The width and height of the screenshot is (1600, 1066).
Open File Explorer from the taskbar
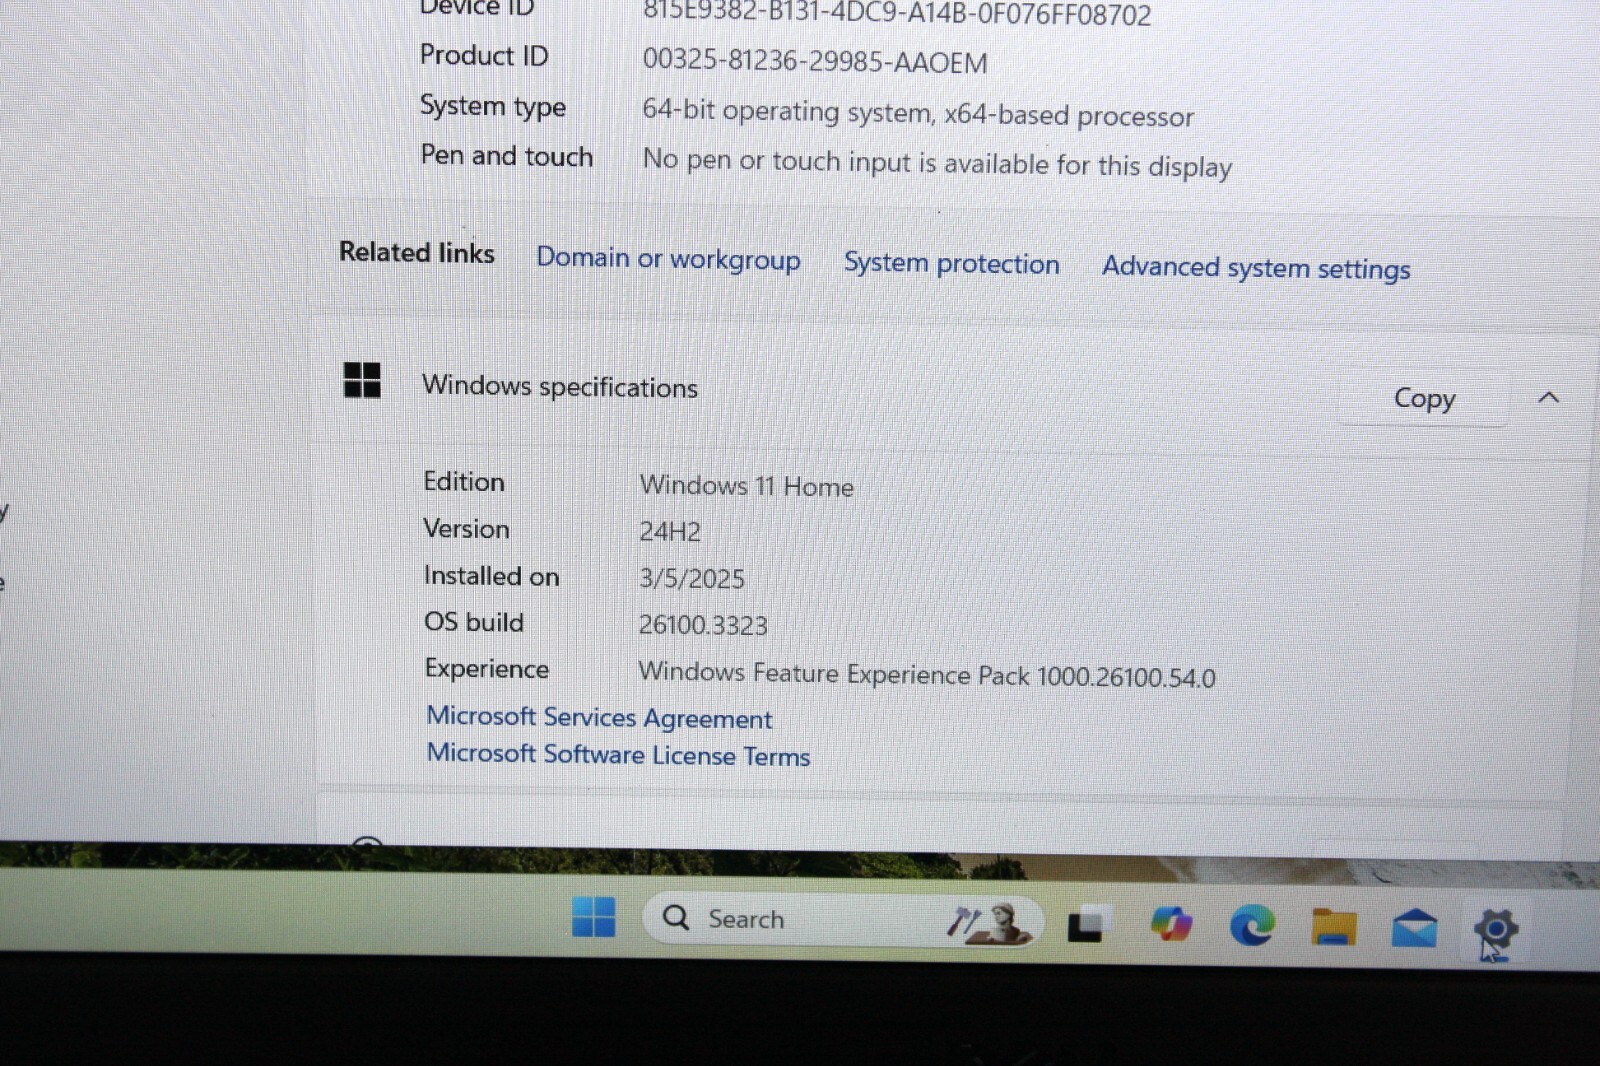point(1333,926)
